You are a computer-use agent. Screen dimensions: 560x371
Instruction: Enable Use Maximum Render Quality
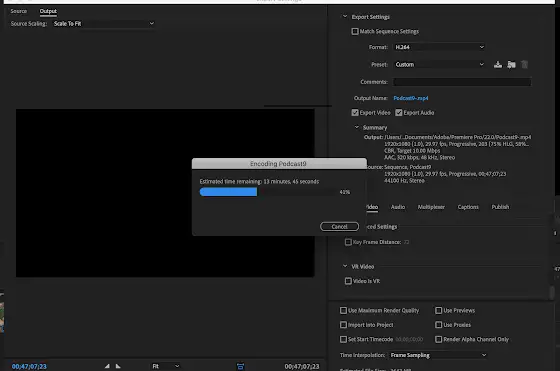(343, 310)
